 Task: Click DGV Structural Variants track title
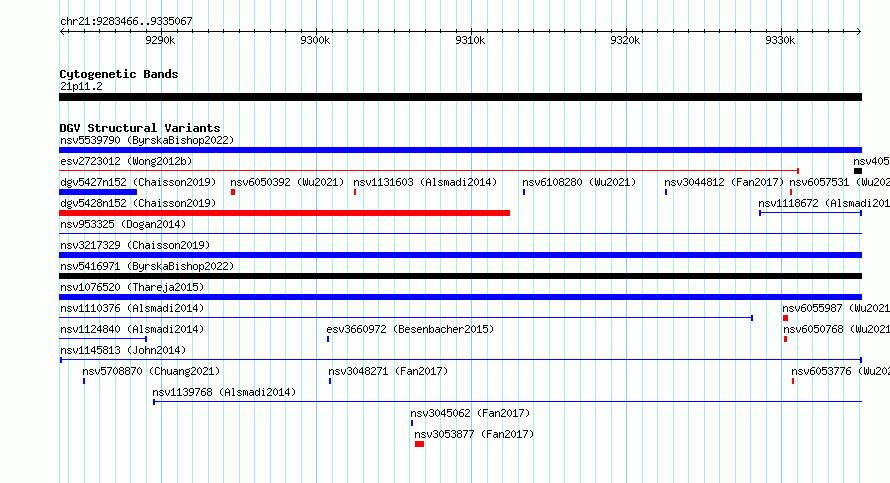coord(140,128)
